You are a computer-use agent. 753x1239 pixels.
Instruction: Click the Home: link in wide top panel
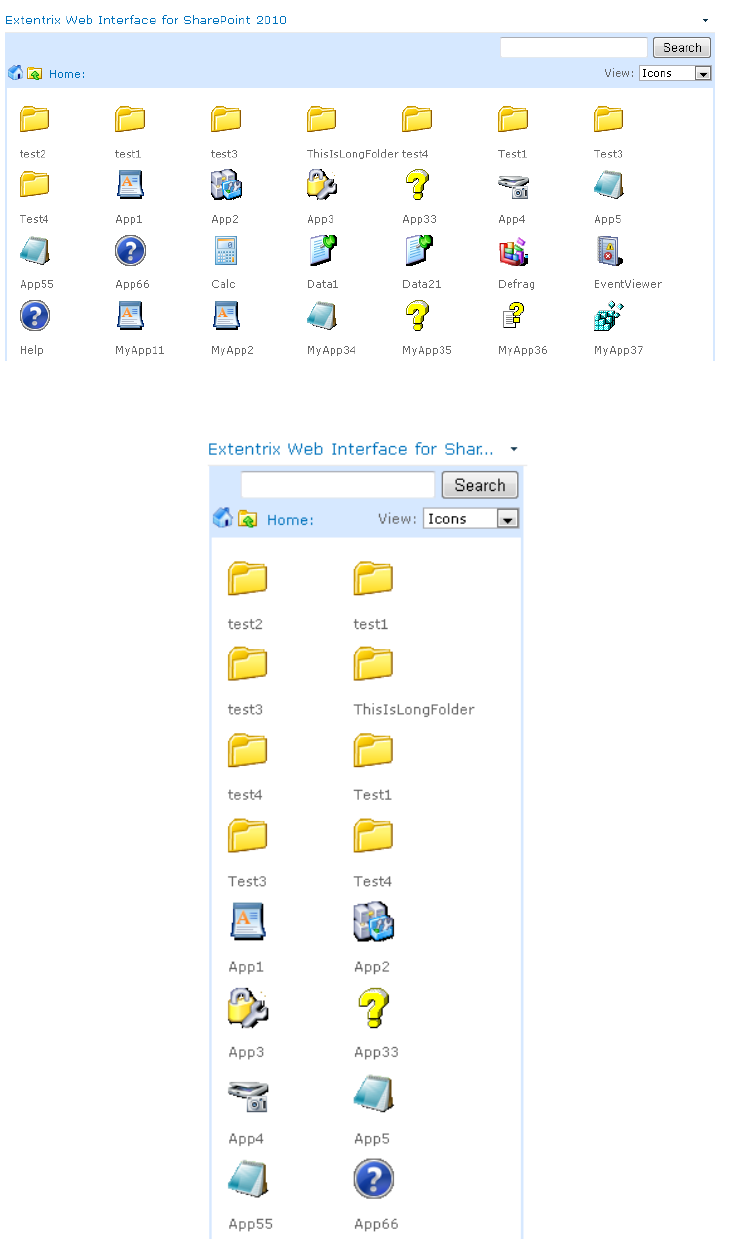pyautogui.click(x=67, y=74)
